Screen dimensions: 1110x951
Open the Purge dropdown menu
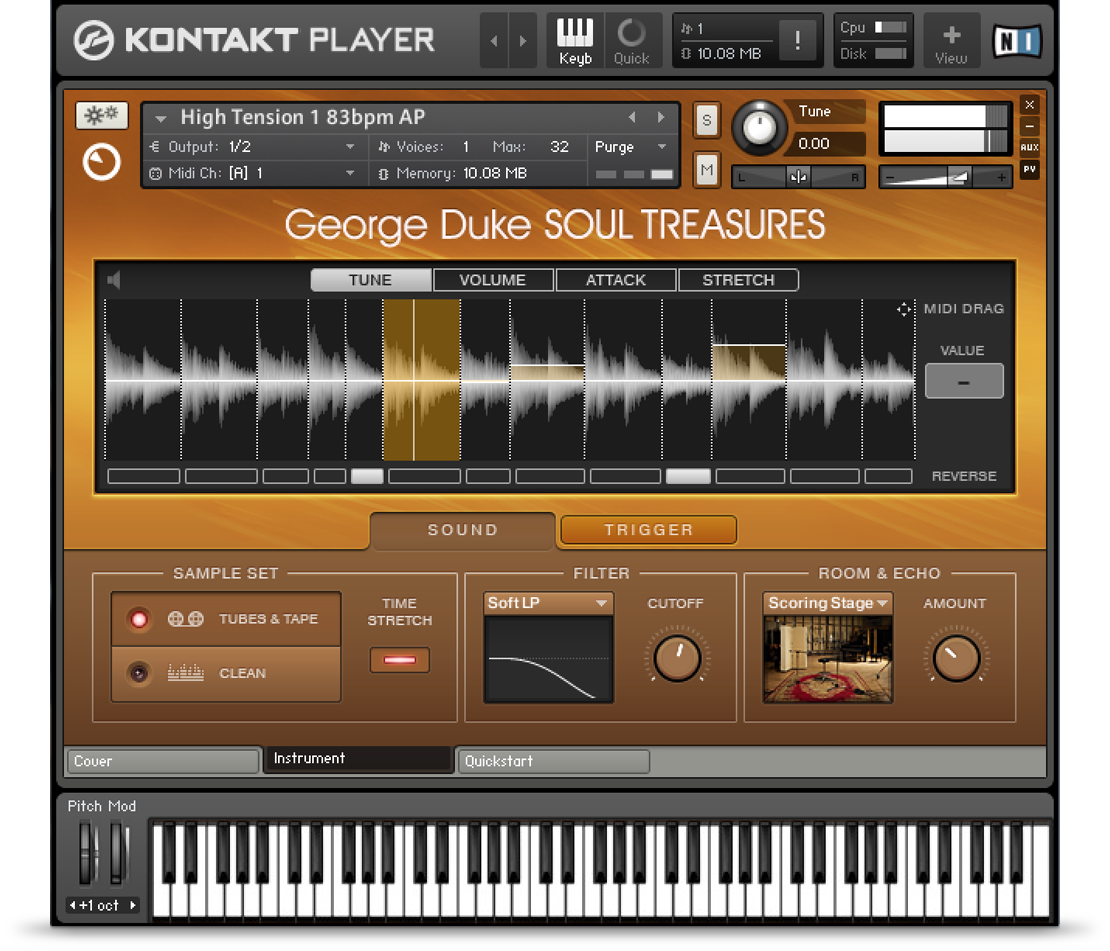pyautogui.click(x=631, y=147)
